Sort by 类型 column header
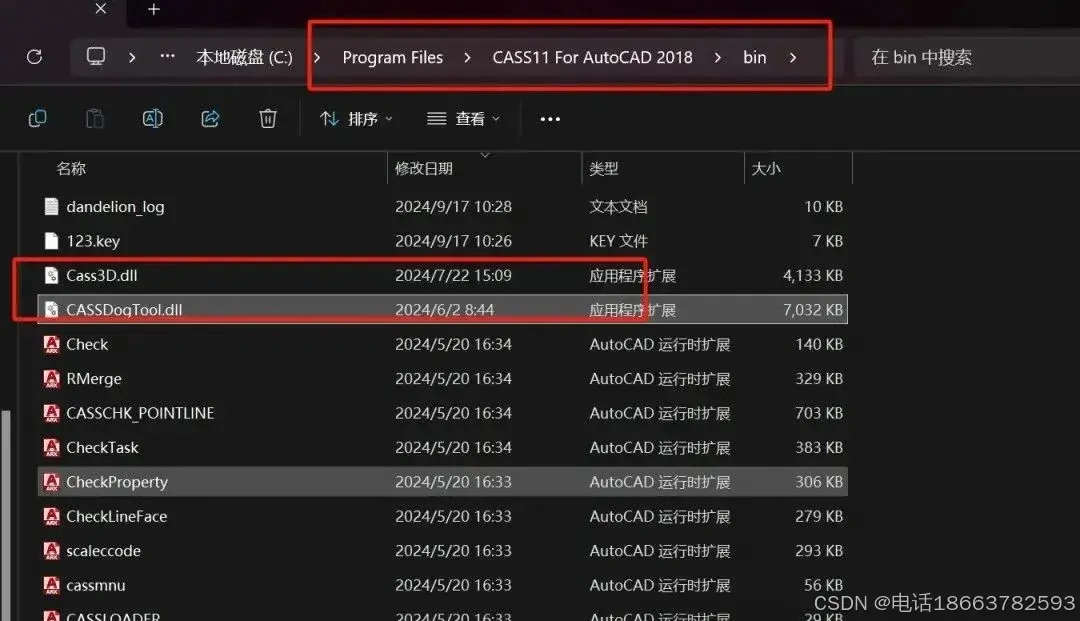The image size is (1080, 621). pos(603,169)
